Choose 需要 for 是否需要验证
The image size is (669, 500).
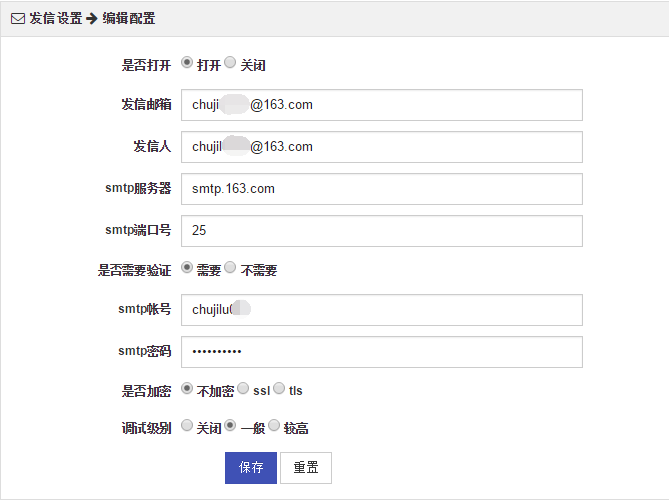click(187, 267)
